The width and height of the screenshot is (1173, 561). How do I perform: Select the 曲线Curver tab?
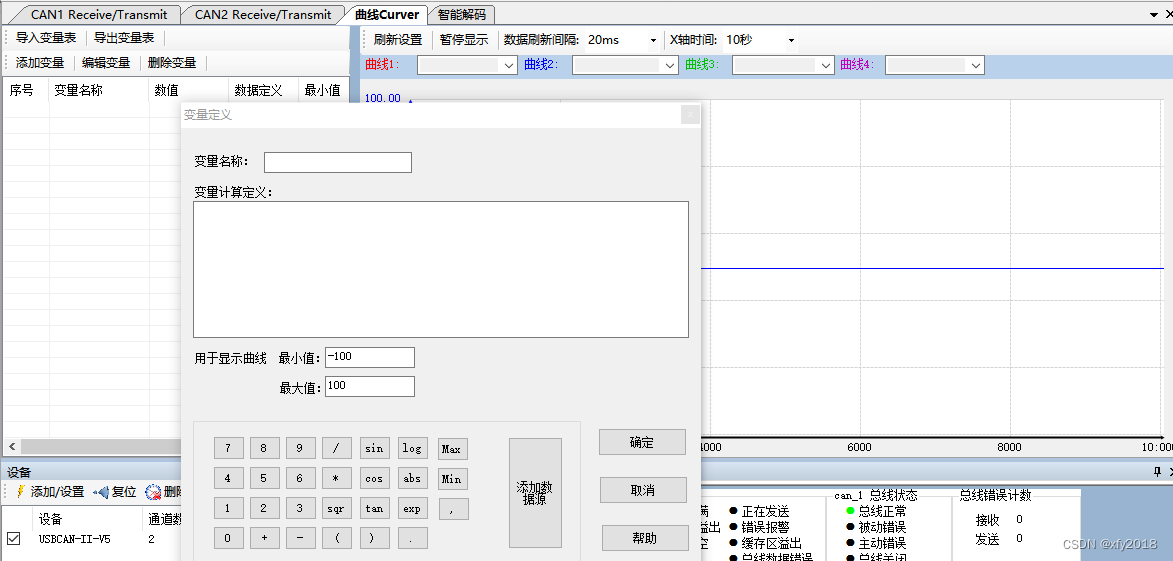coord(387,14)
